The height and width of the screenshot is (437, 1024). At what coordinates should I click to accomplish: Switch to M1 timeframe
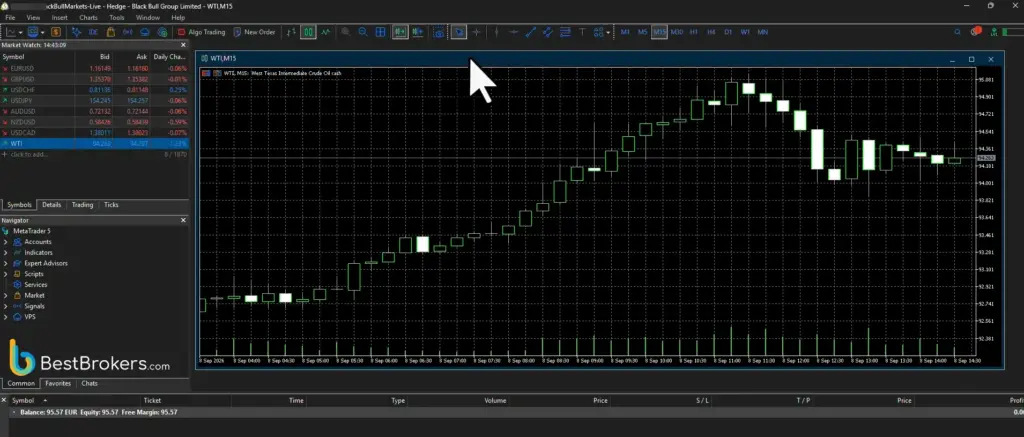pos(626,32)
